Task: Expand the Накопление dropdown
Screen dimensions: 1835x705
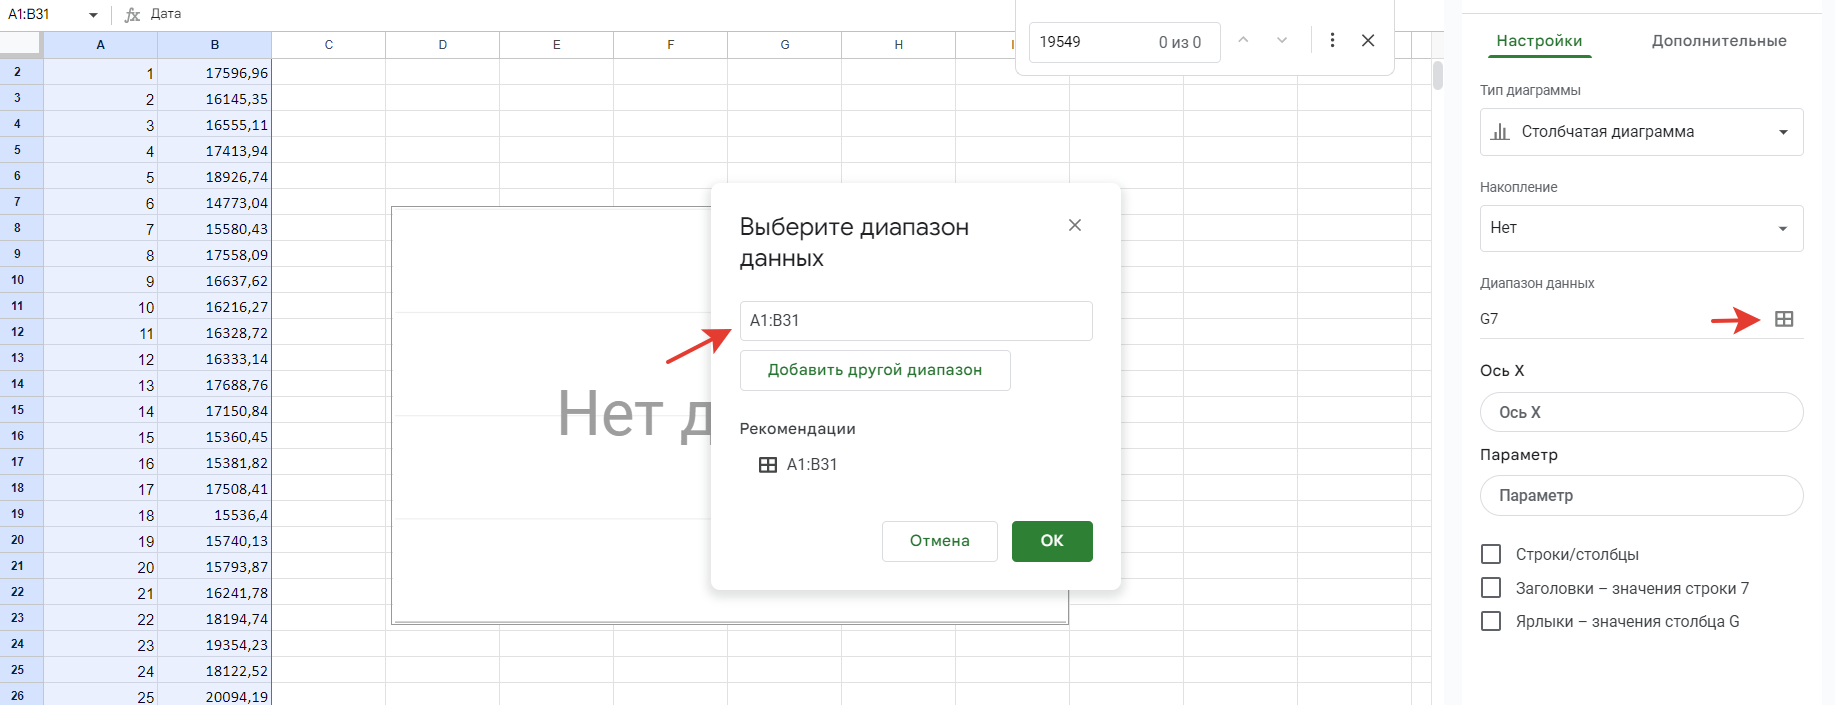Action: pos(1640,228)
